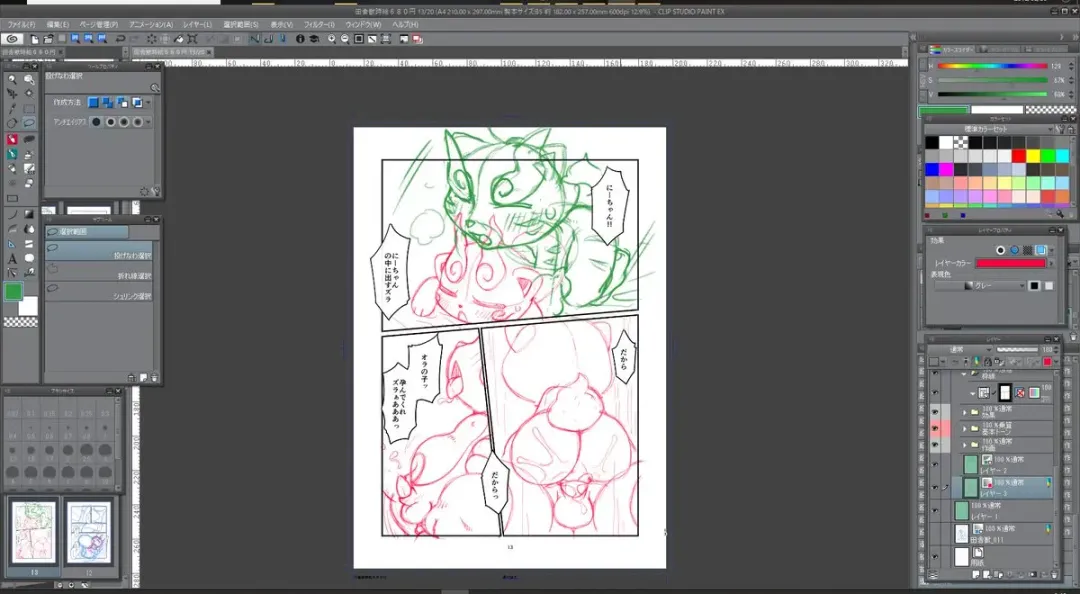Click the new document icon in command bar
The height and width of the screenshot is (594, 1080).
[x=35, y=39]
